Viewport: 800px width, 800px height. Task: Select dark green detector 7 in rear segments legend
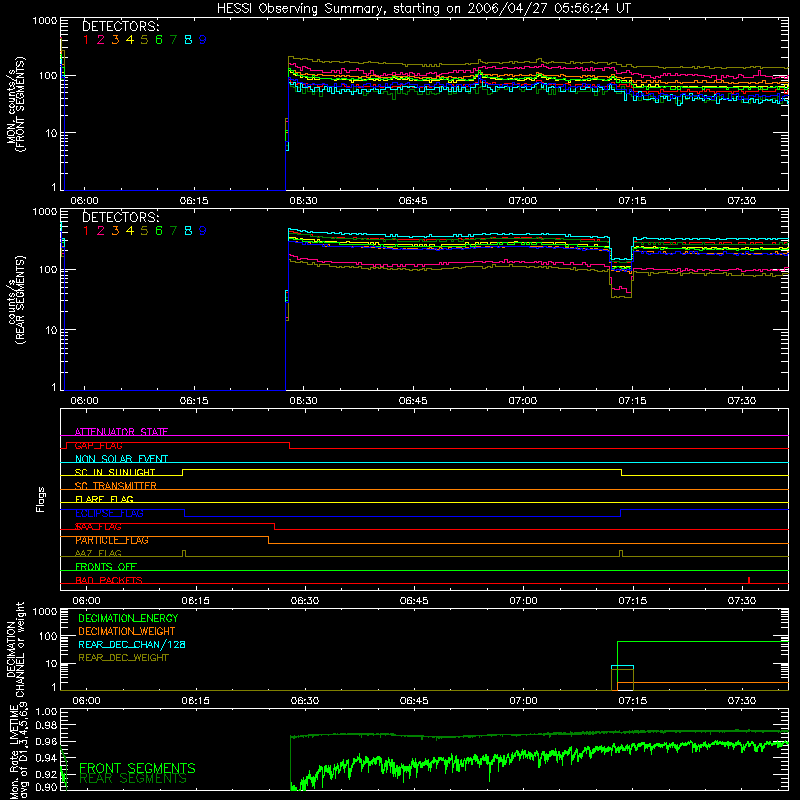coord(173,231)
